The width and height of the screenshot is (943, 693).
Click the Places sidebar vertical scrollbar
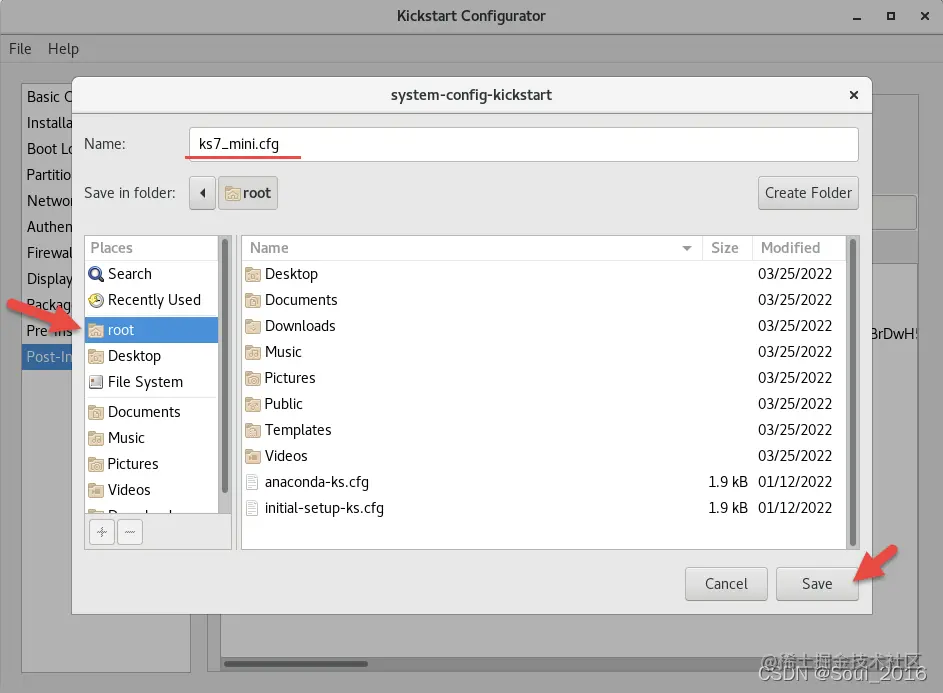pyautogui.click(x=224, y=366)
